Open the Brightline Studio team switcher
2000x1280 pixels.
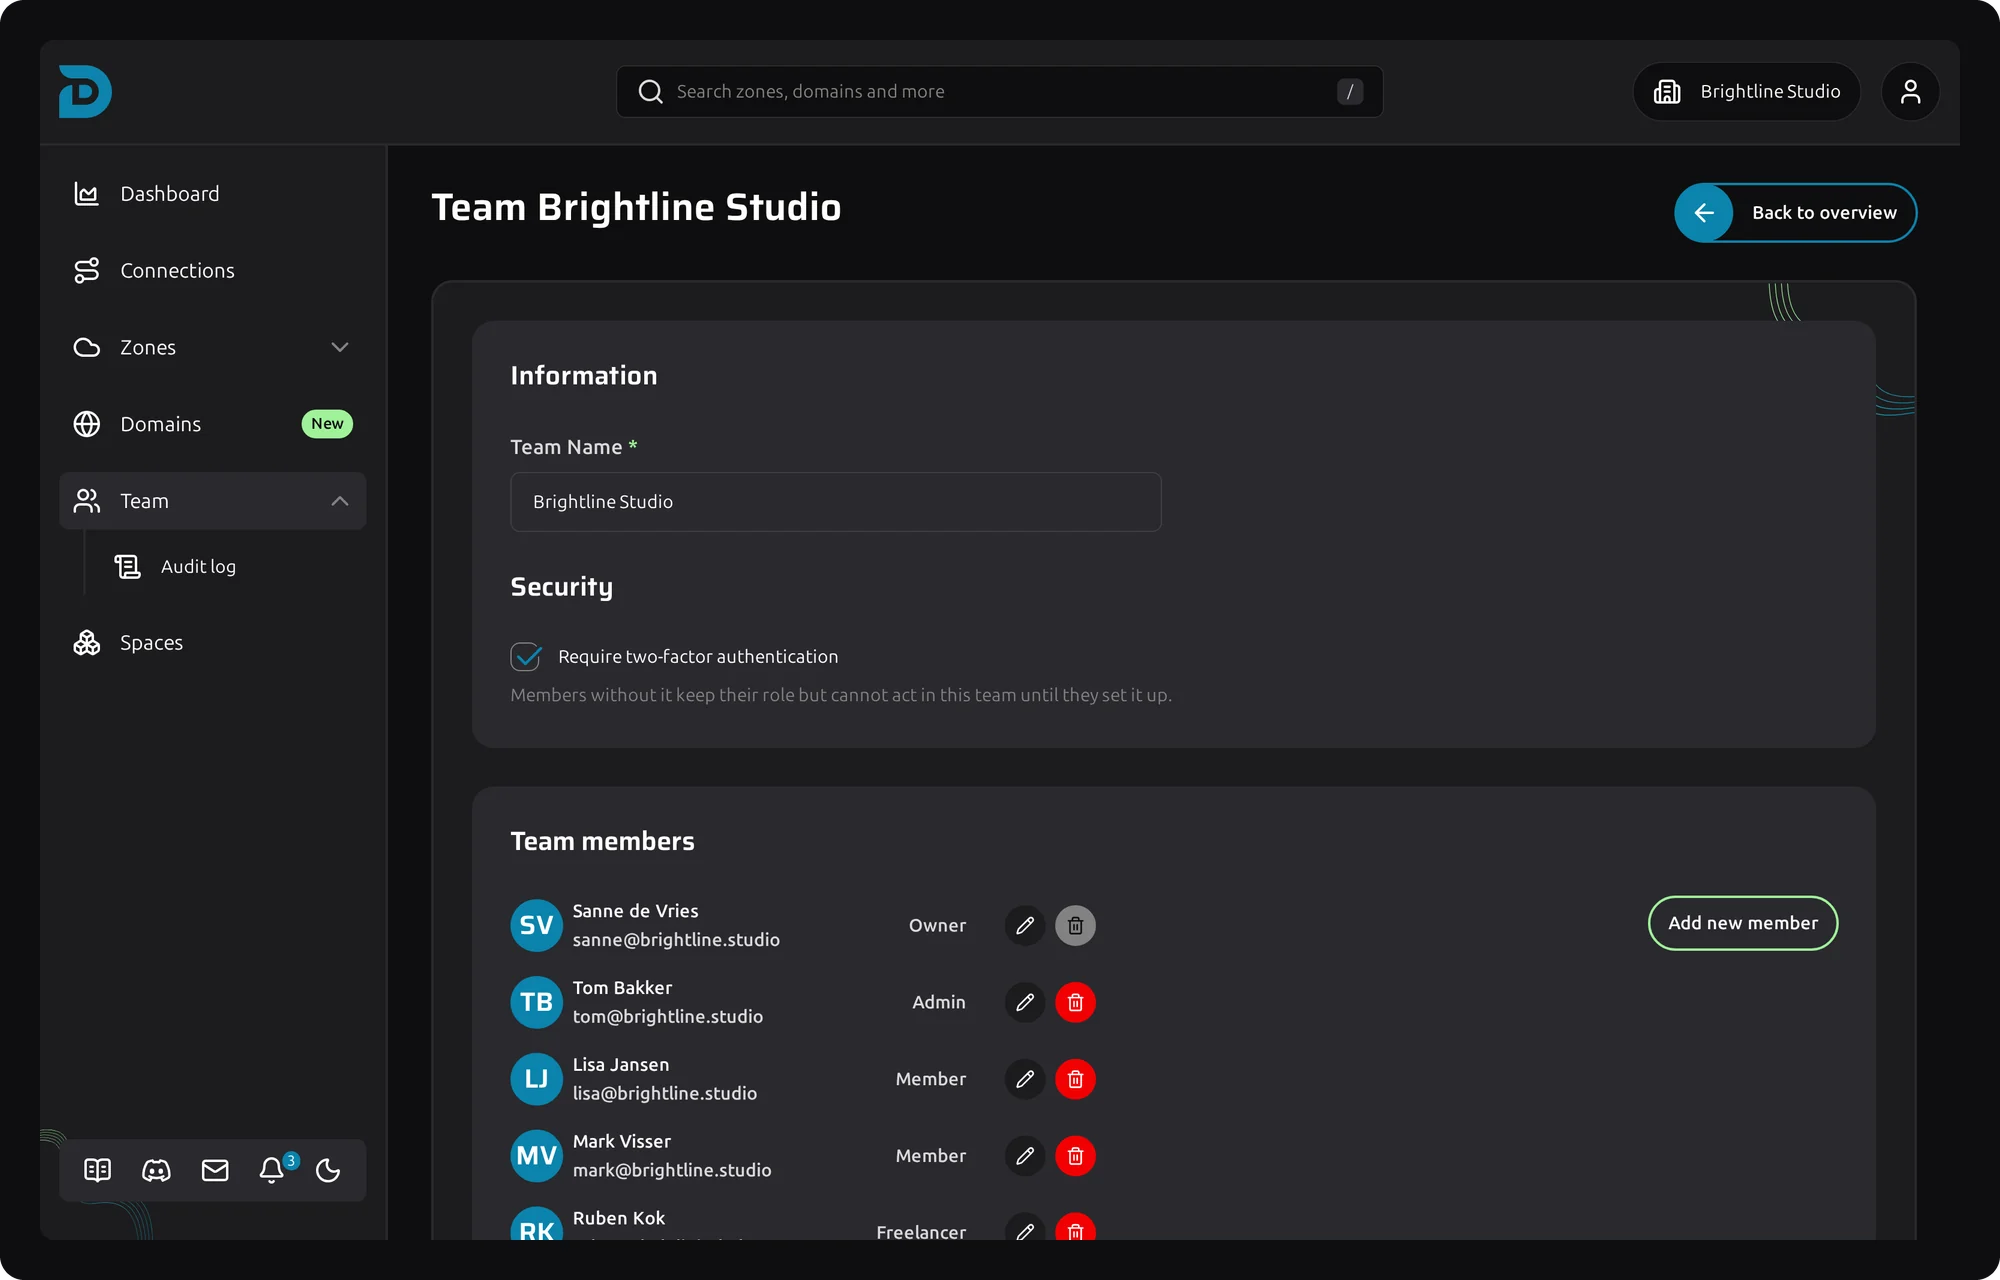pyautogui.click(x=1746, y=92)
